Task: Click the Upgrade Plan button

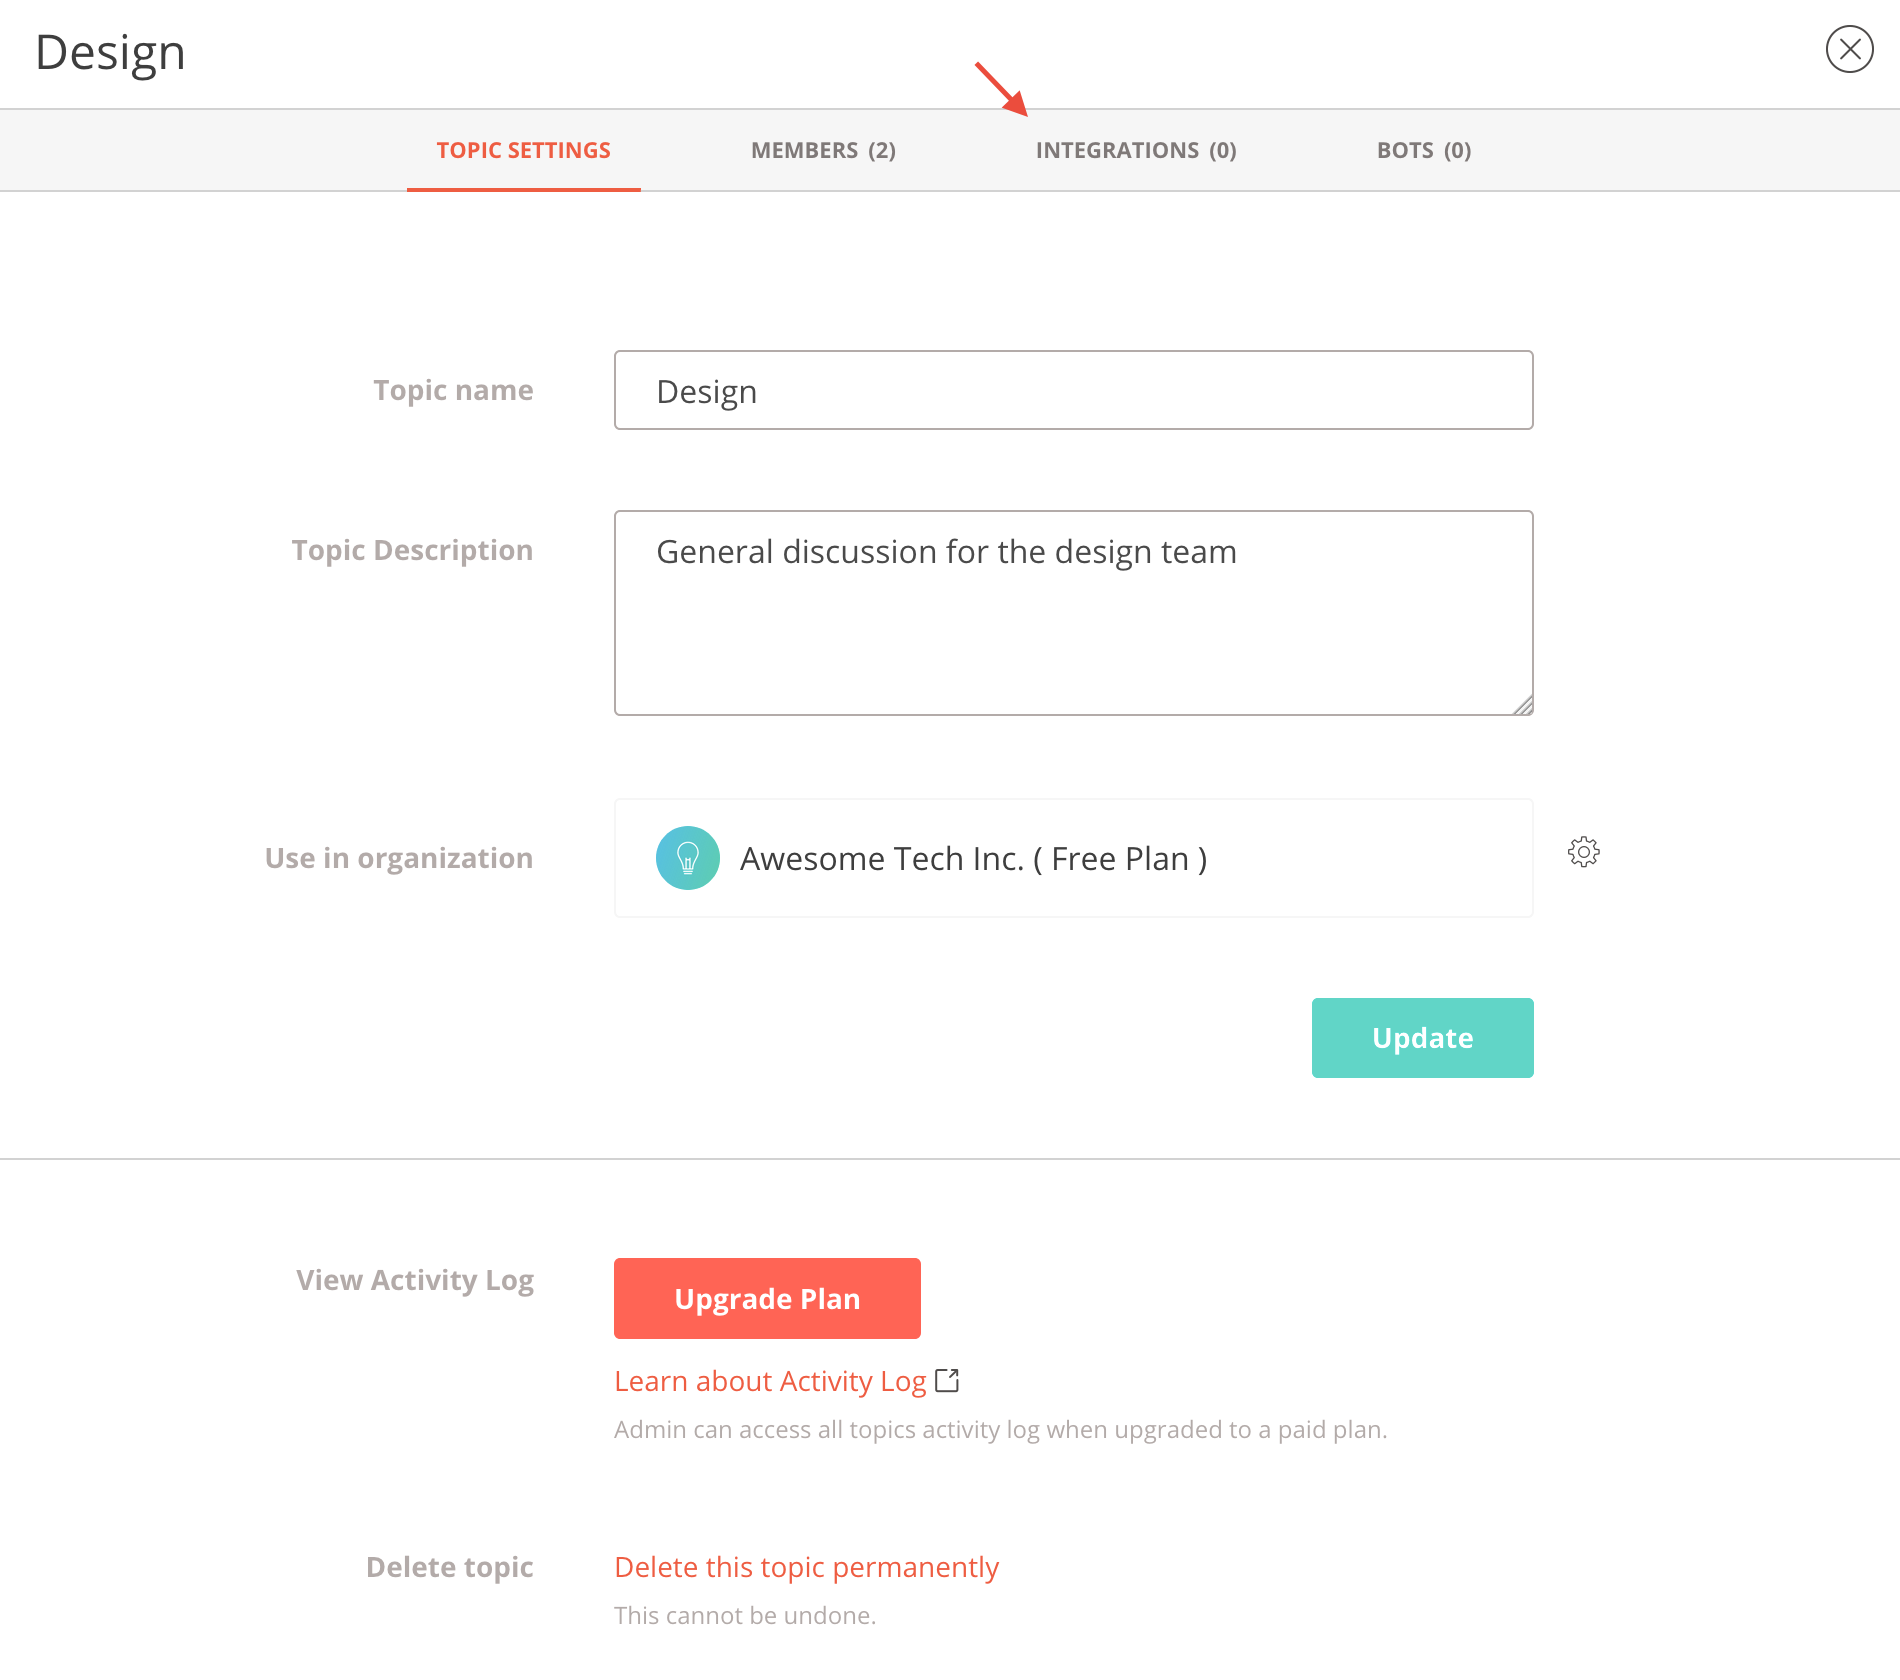Action: click(767, 1298)
